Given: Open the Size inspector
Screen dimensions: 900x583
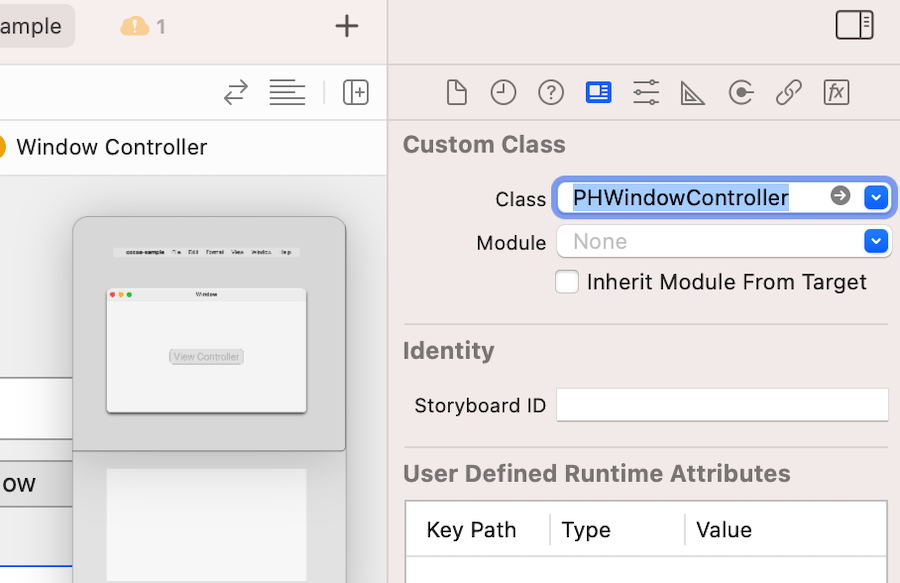Looking at the screenshot, I should tap(692, 93).
